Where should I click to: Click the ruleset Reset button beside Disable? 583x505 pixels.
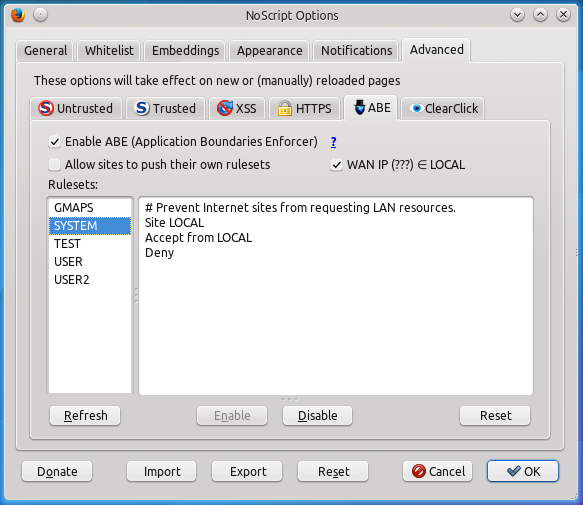495,415
